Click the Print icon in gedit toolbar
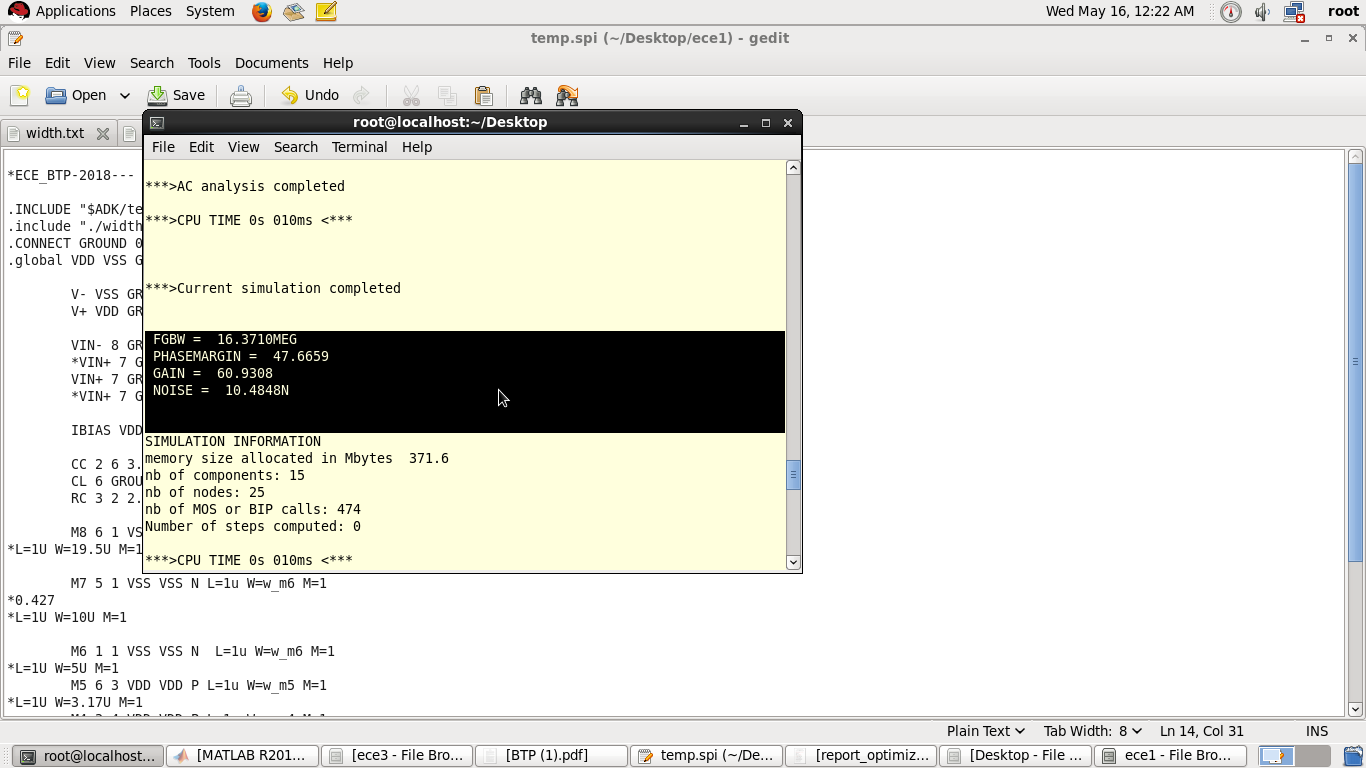Viewport: 1366px width, 768px height. click(241, 95)
